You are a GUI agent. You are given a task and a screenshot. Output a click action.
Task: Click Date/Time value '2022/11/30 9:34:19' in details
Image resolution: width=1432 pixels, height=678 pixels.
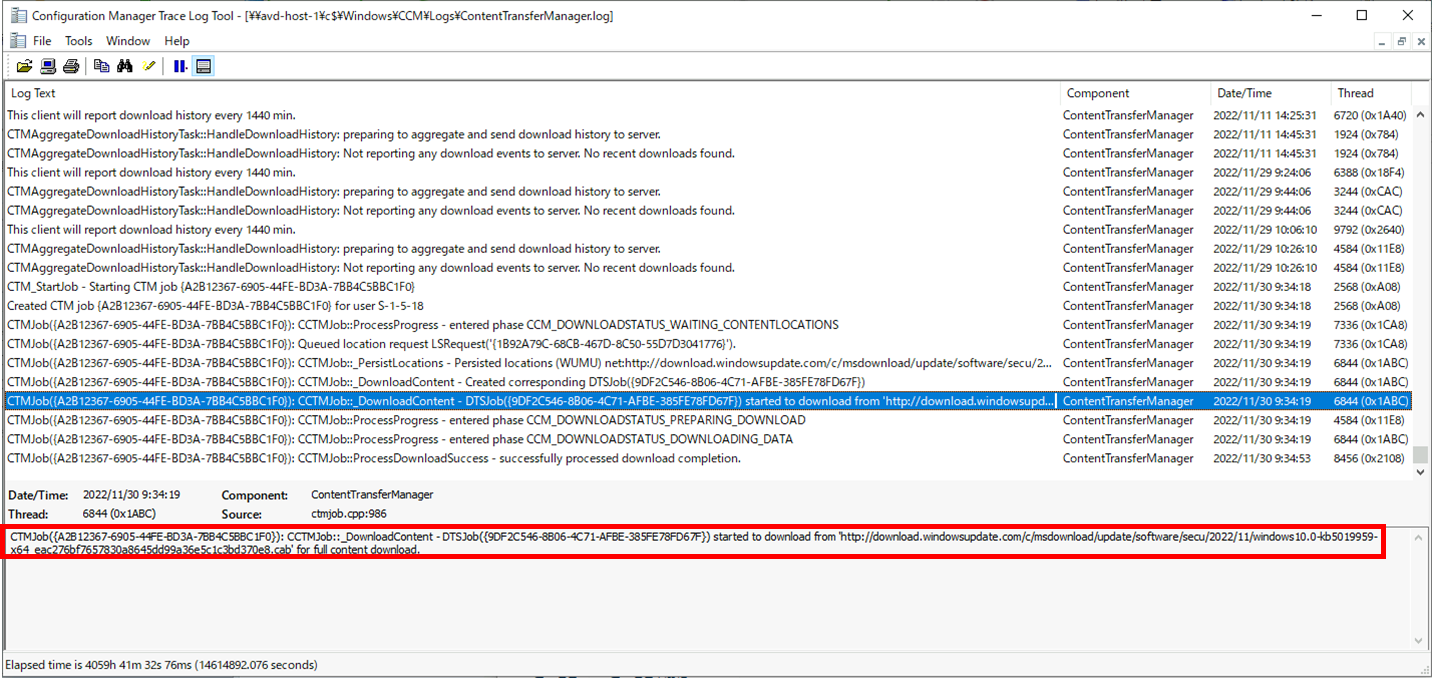point(131,495)
